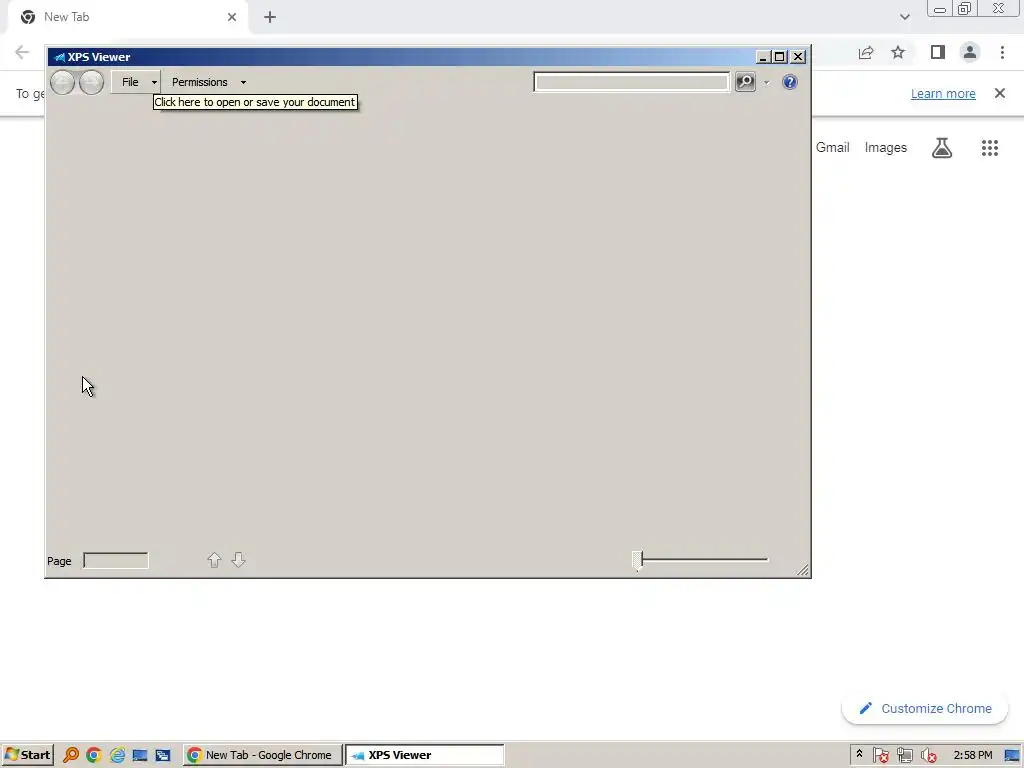Click the Customize Chrome button
Screen dimensions: 1024x768
coord(925,709)
